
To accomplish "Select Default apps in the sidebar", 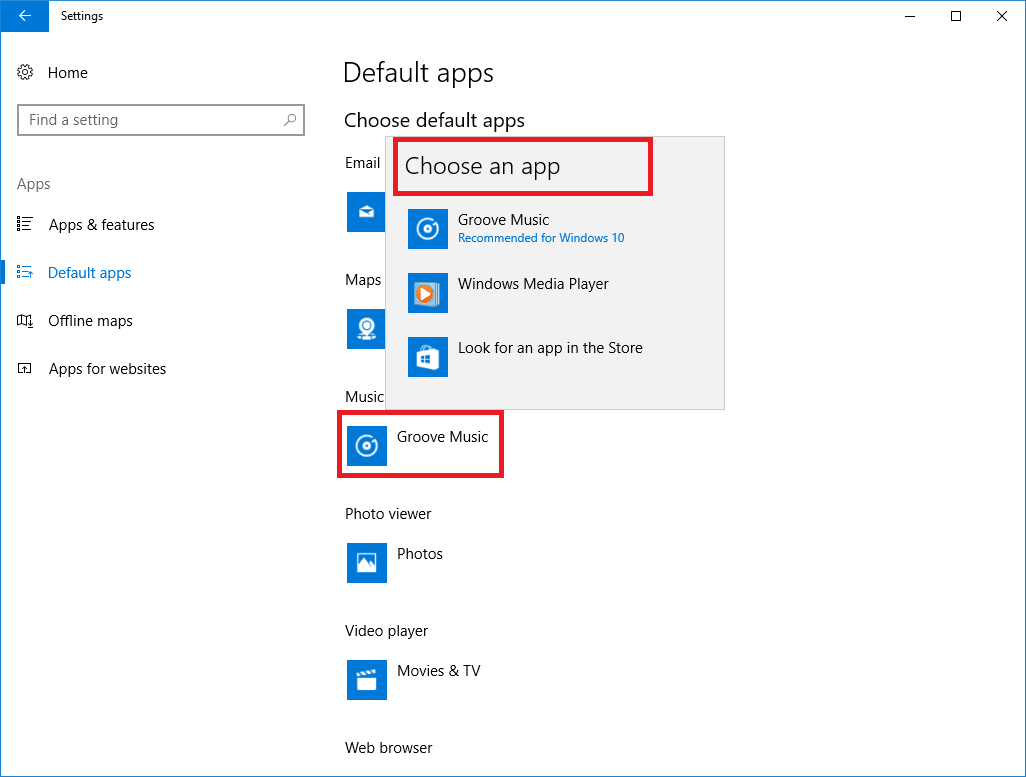I will (x=89, y=272).
